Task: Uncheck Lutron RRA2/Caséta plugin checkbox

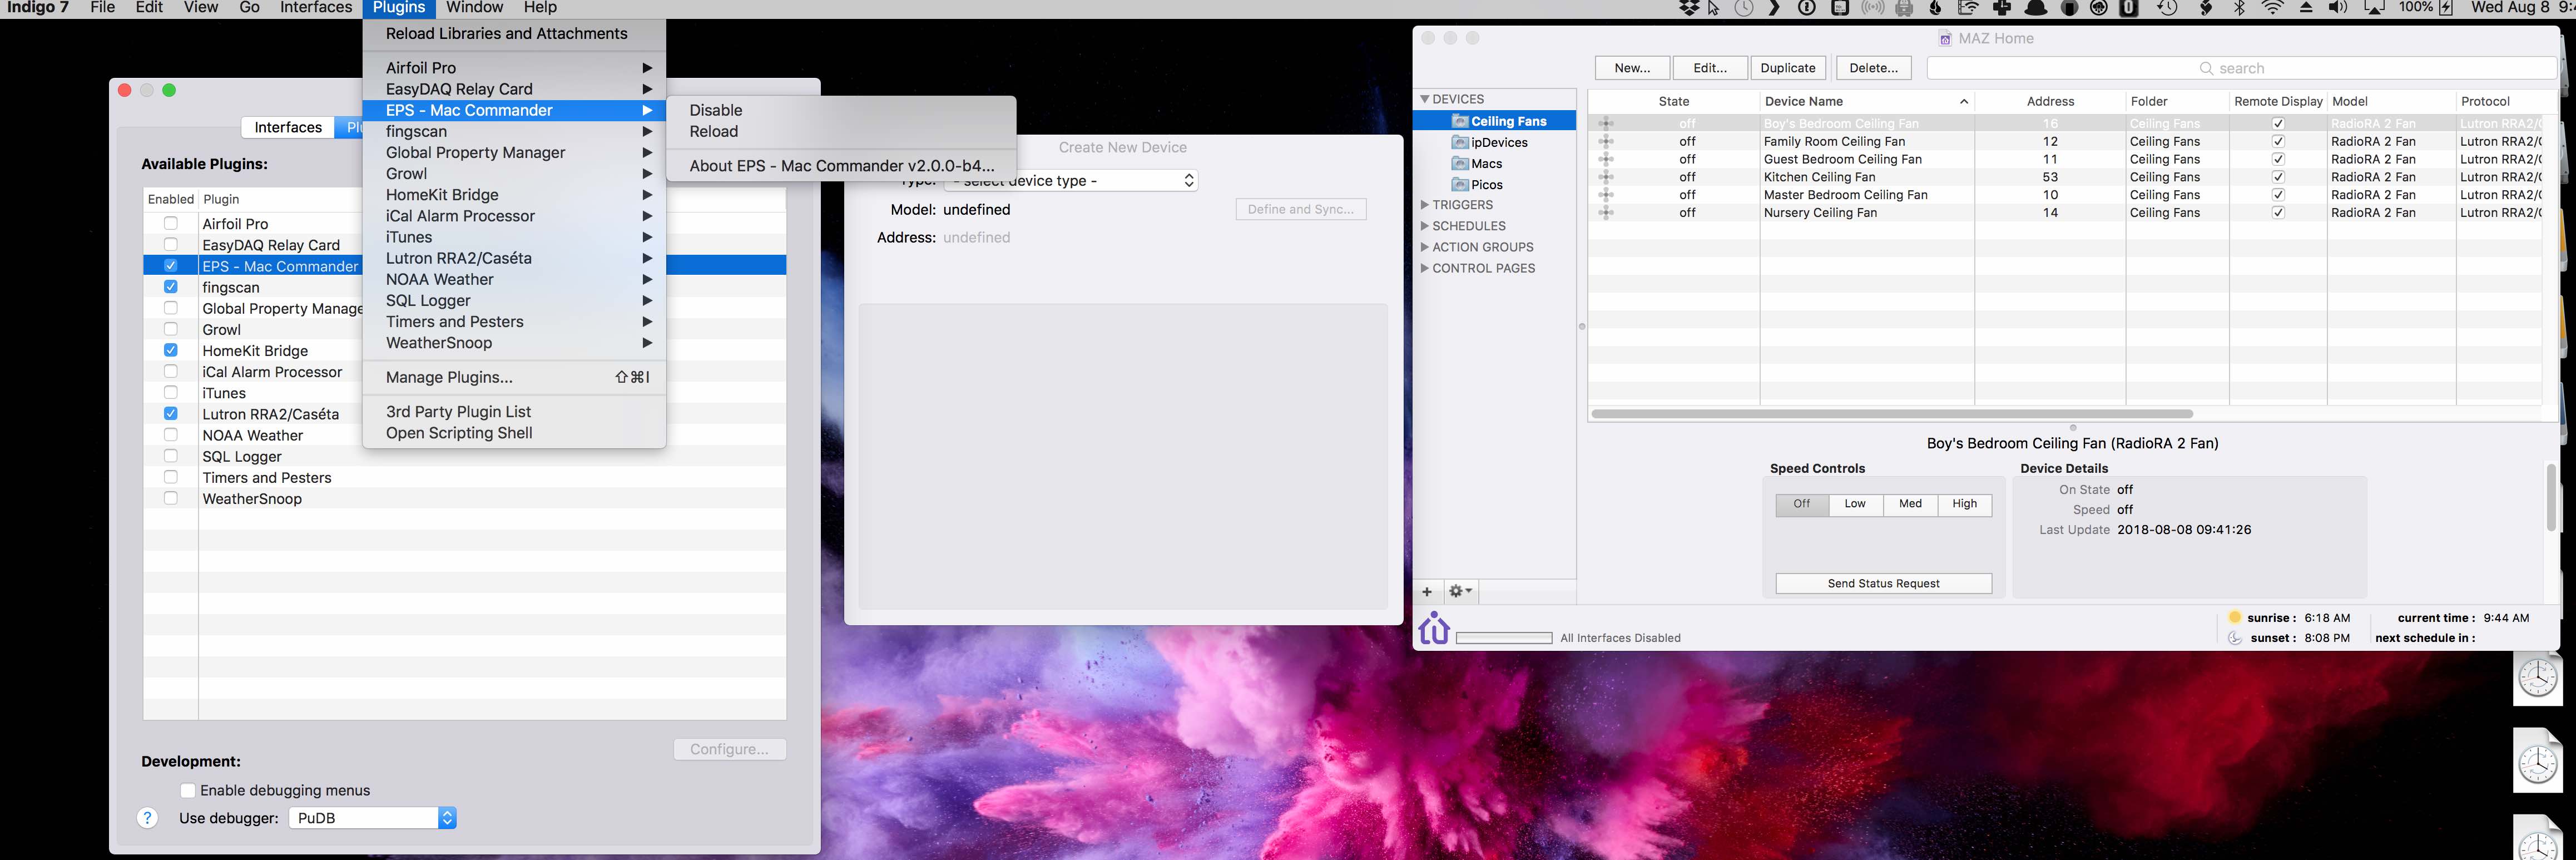Action: (171, 414)
